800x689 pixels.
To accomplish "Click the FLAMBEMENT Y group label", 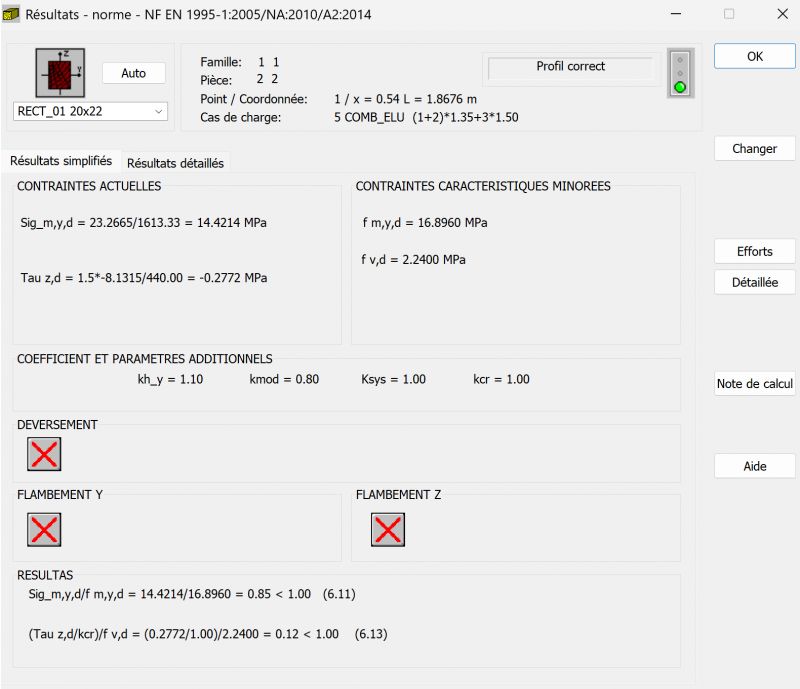I will coord(60,495).
